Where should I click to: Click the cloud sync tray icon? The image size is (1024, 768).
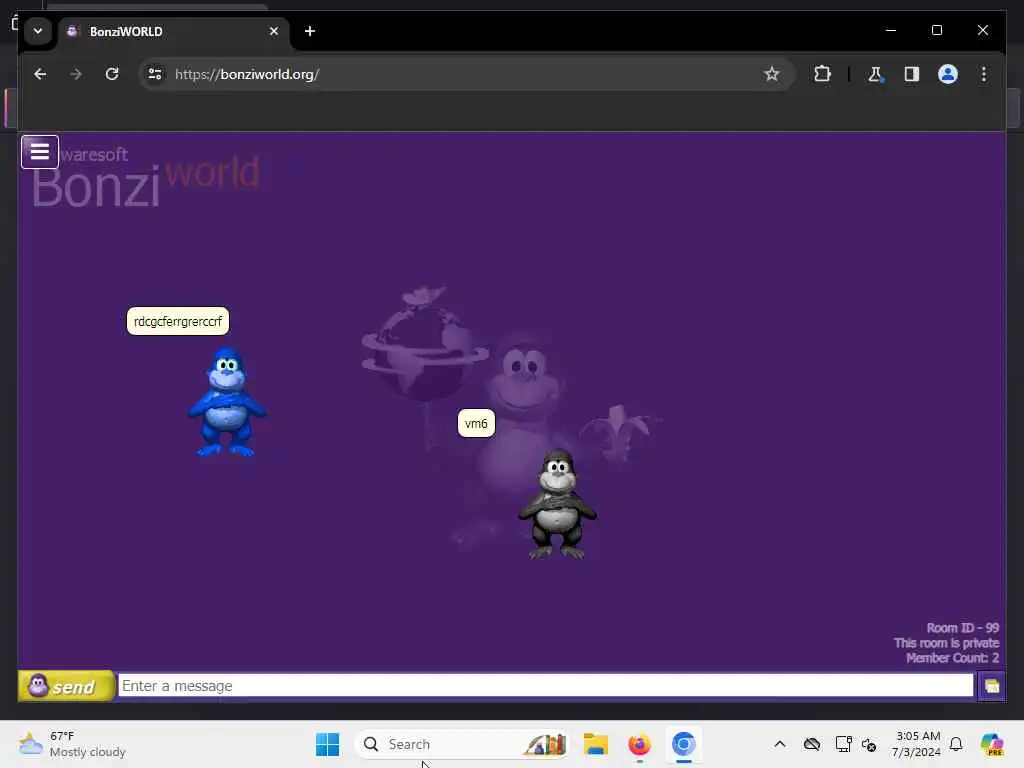[x=812, y=744]
